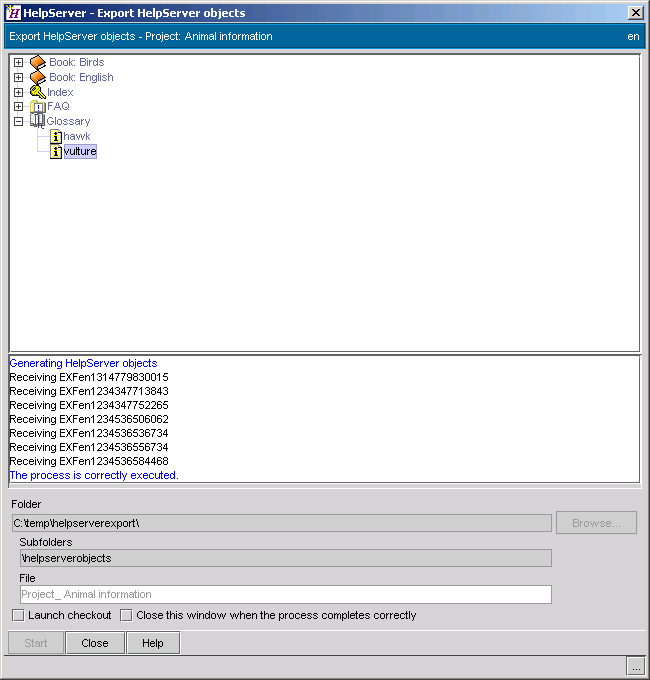The image size is (650, 680).
Task: Click the 'en' language indicator in header
Action: (633, 36)
